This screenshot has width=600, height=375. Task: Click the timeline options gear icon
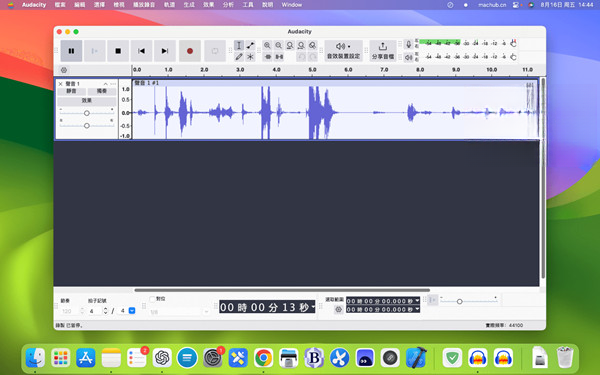64,70
